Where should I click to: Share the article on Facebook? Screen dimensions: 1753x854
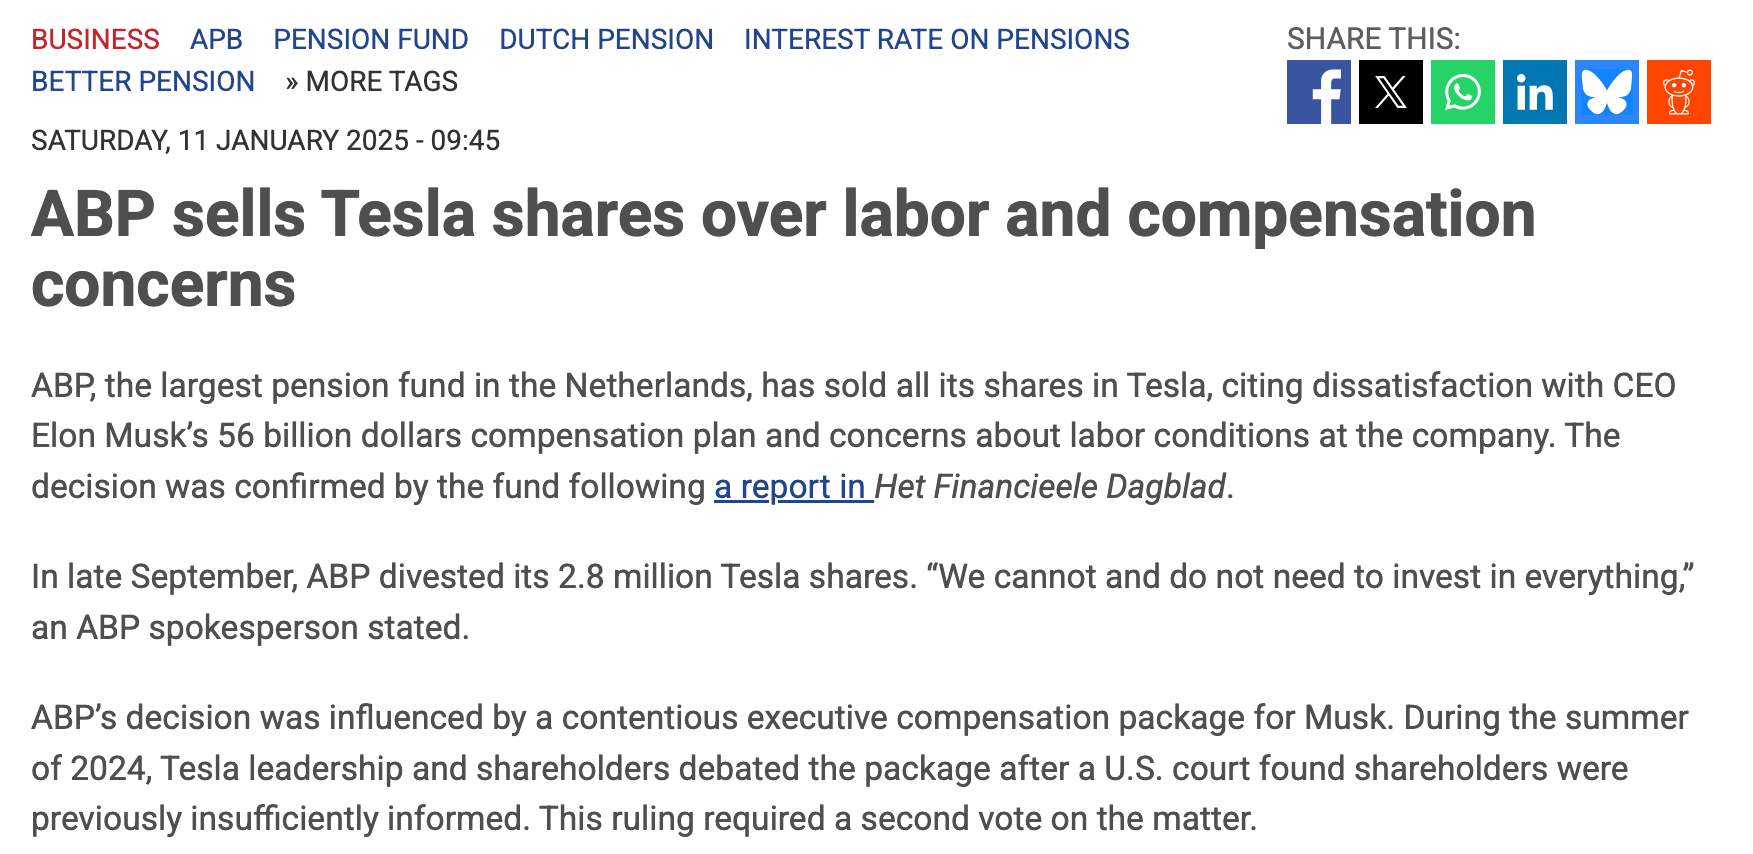click(x=1318, y=92)
